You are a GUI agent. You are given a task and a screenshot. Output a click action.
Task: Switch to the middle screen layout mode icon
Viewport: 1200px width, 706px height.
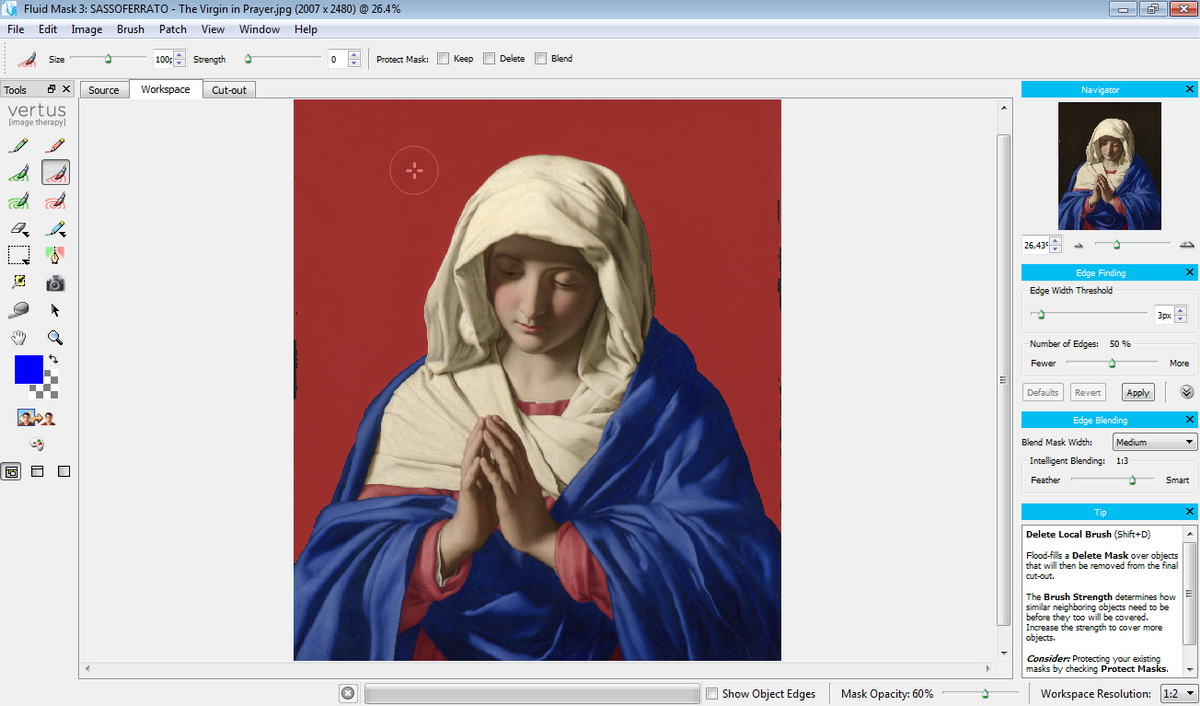pyautogui.click(x=37, y=471)
